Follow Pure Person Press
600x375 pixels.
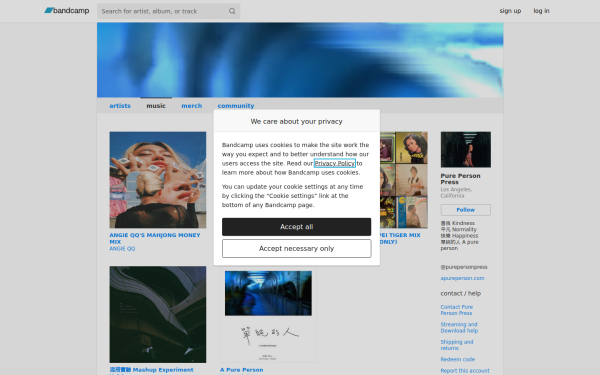click(x=466, y=210)
